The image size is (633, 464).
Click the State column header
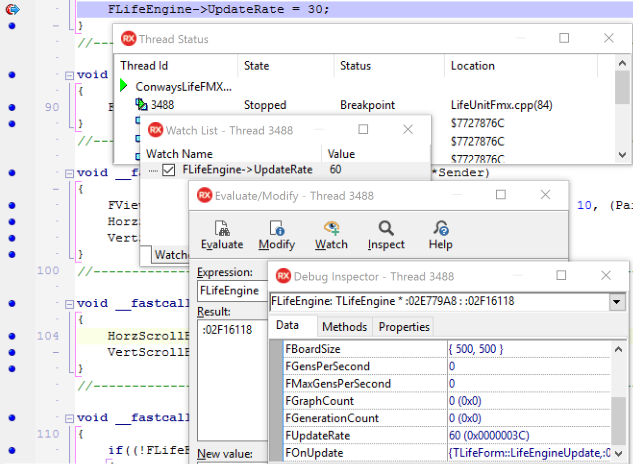286,66
